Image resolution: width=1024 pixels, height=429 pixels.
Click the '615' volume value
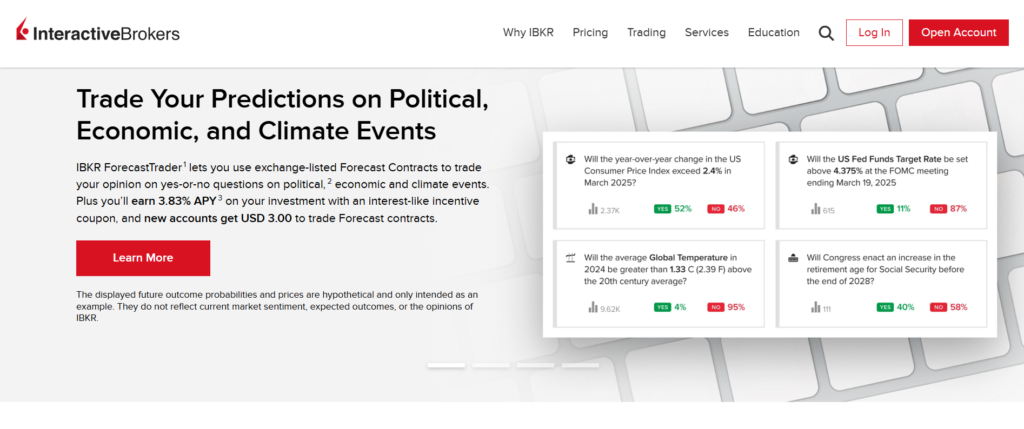click(x=829, y=210)
